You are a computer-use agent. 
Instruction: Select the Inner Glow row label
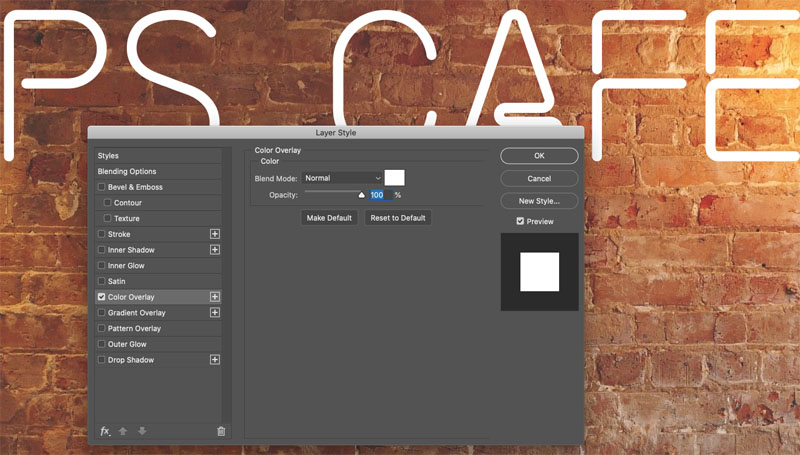126,266
